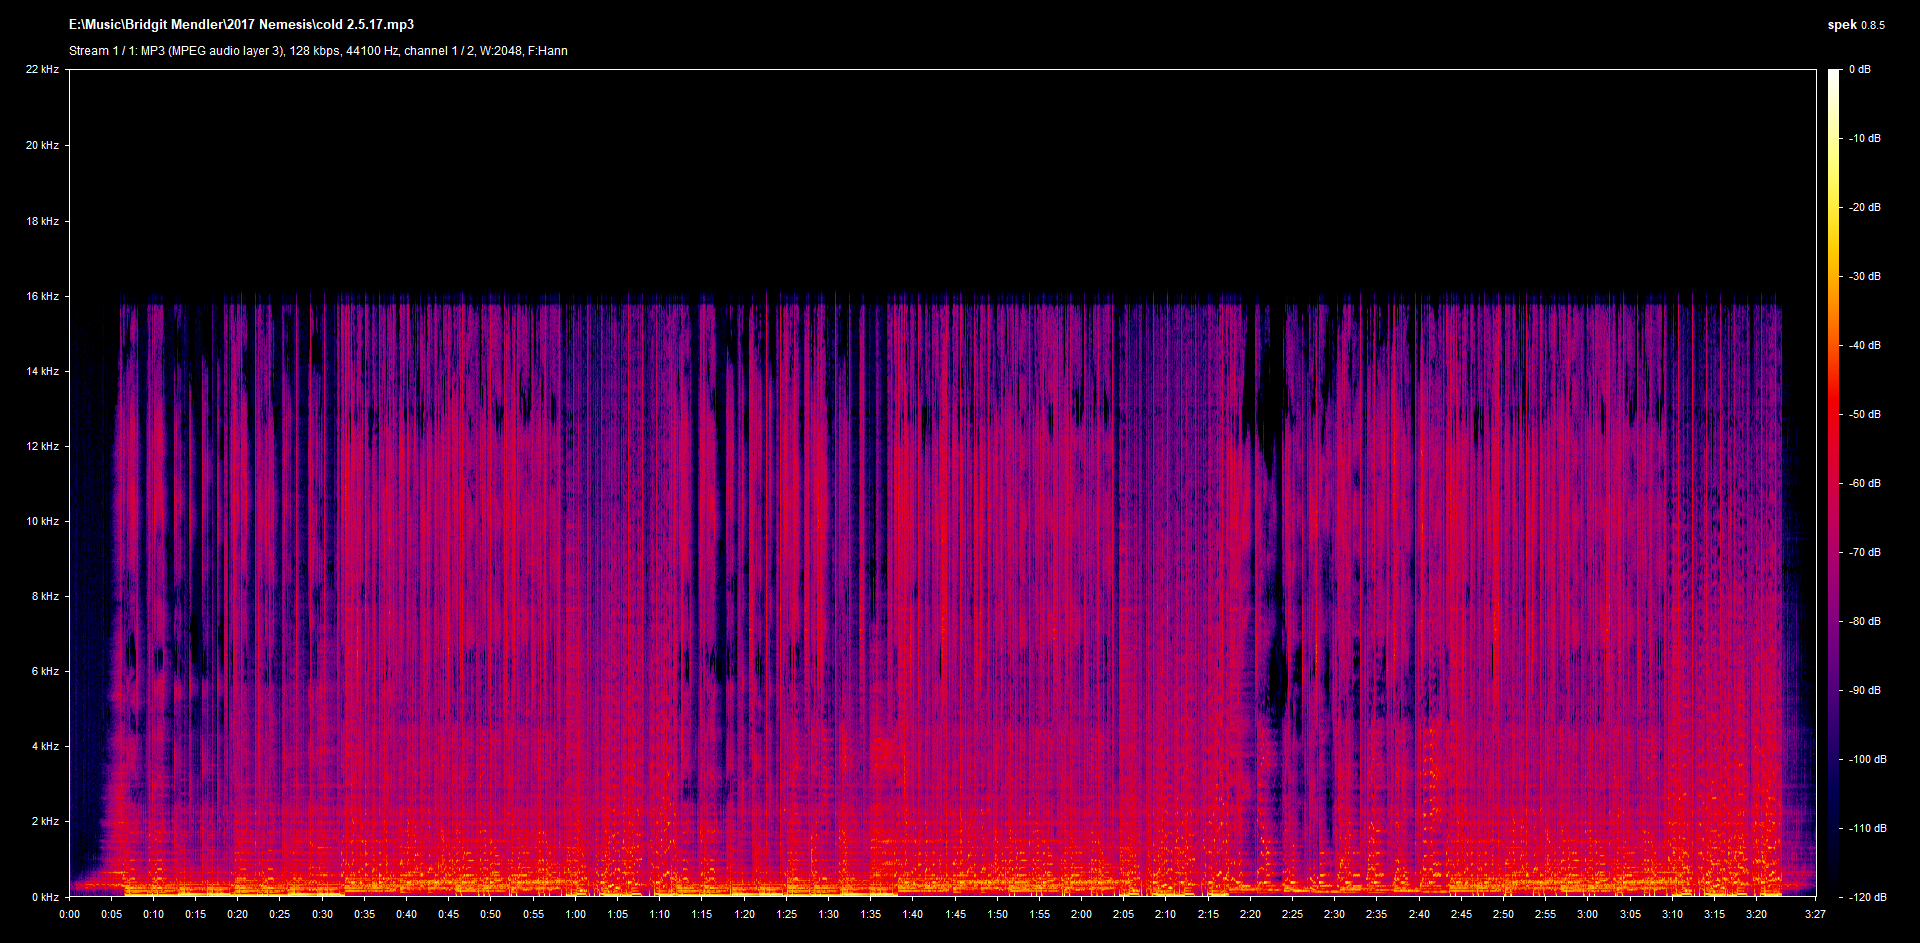Click the 2:15 time axis label
The width and height of the screenshot is (1920, 943).
(1208, 914)
